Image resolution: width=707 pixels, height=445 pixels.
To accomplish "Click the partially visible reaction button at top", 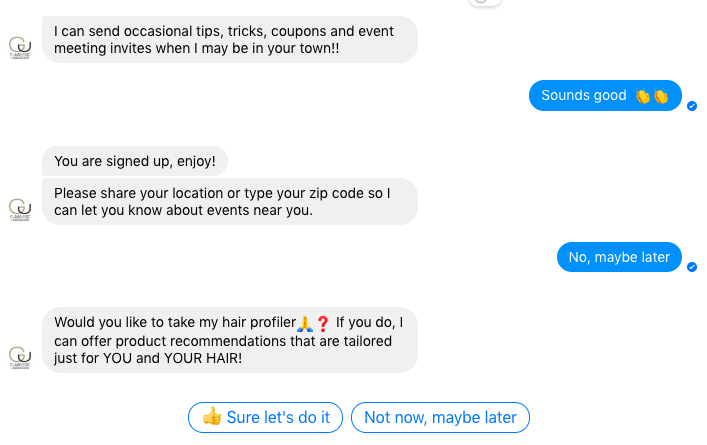I will click(x=485, y=2).
